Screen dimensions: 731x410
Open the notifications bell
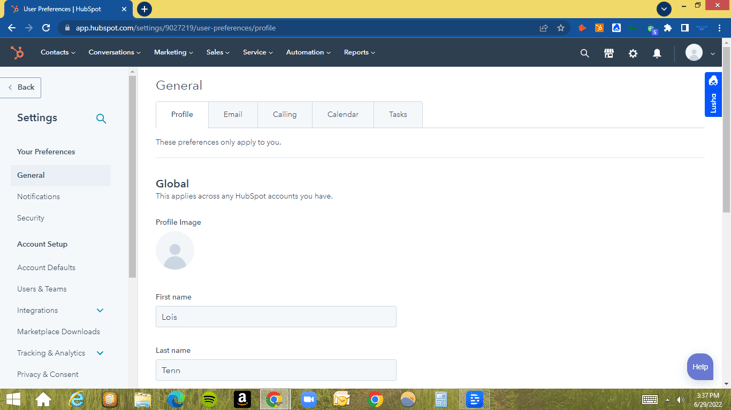(657, 53)
